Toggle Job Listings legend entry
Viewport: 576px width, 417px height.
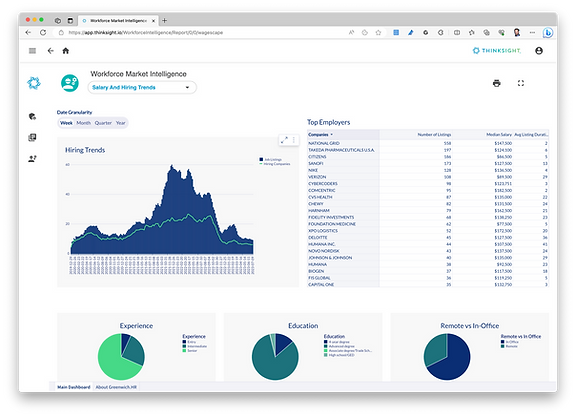pyautogui.click(x=270, y=159)
